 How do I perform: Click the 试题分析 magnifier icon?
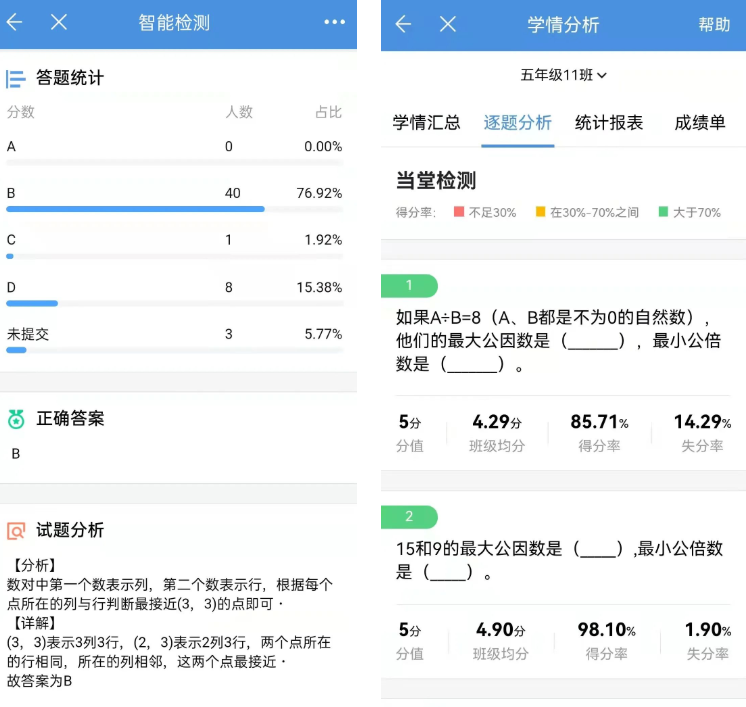16,531
